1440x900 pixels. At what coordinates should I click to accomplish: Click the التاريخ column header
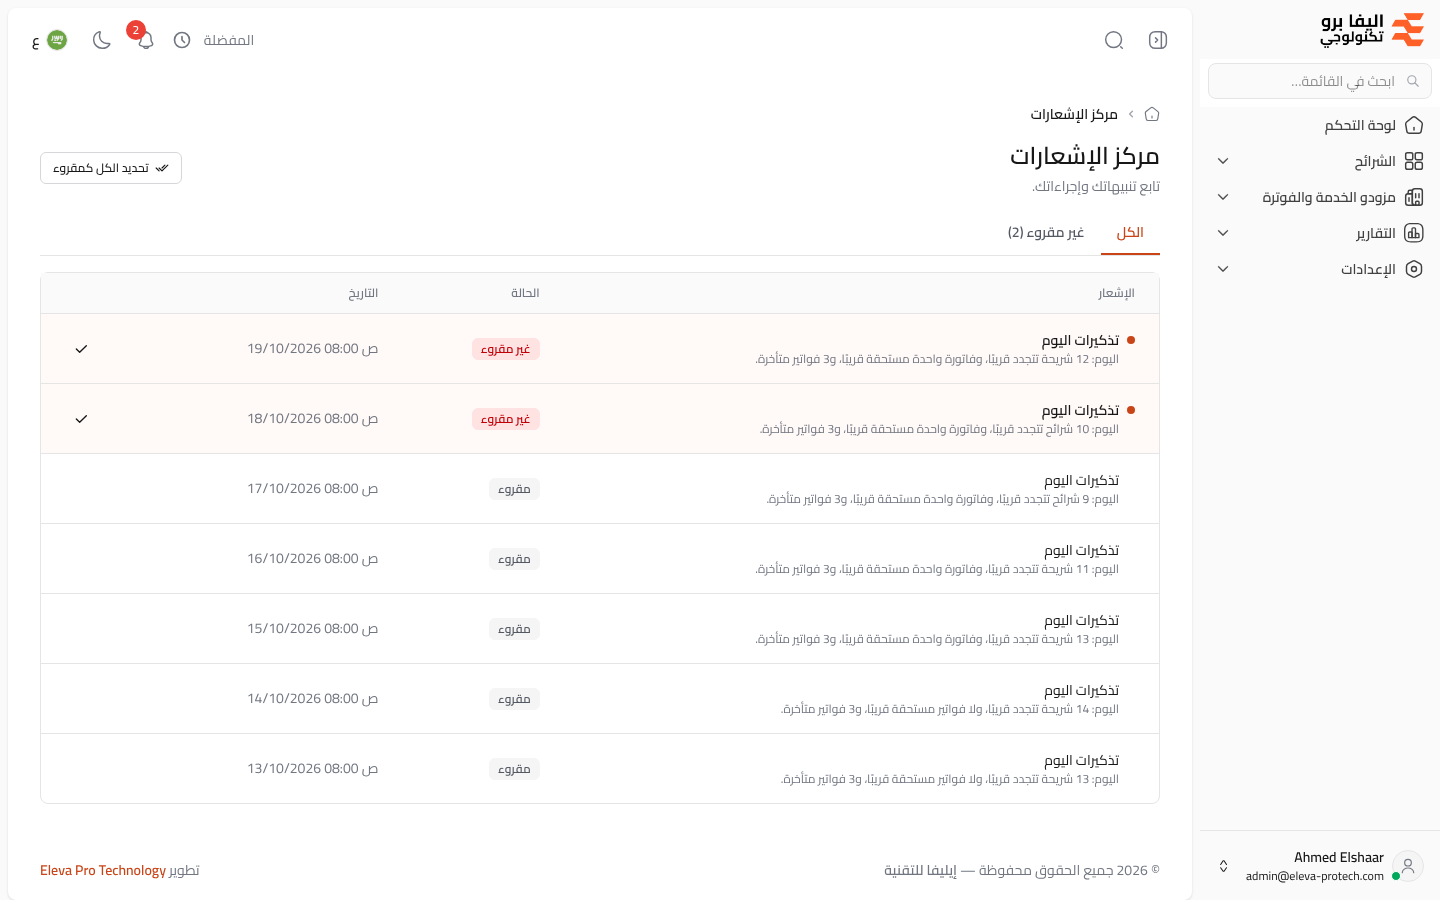click(363, 293)
